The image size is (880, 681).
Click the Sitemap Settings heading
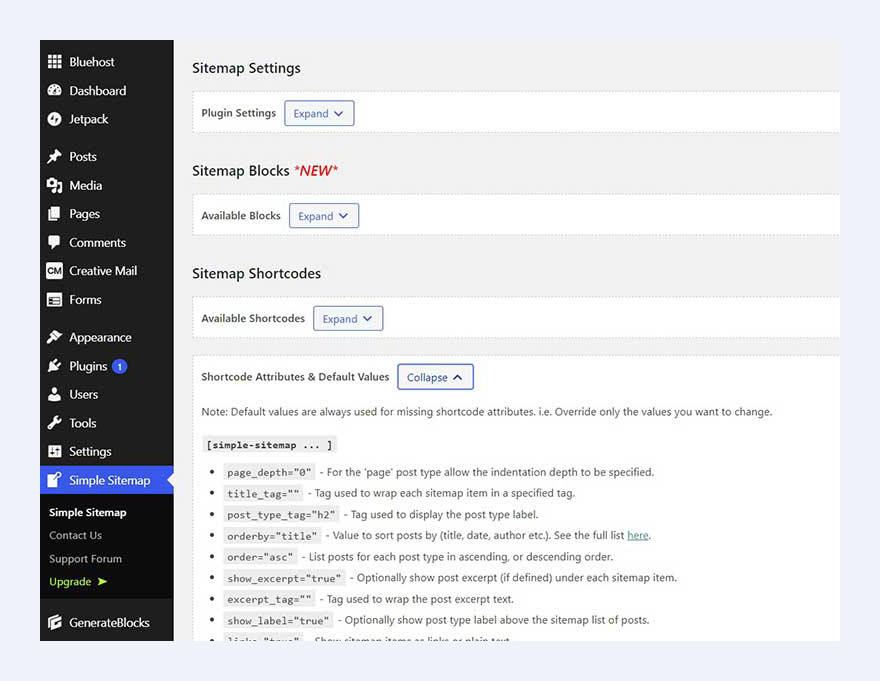tap(246, 68)
